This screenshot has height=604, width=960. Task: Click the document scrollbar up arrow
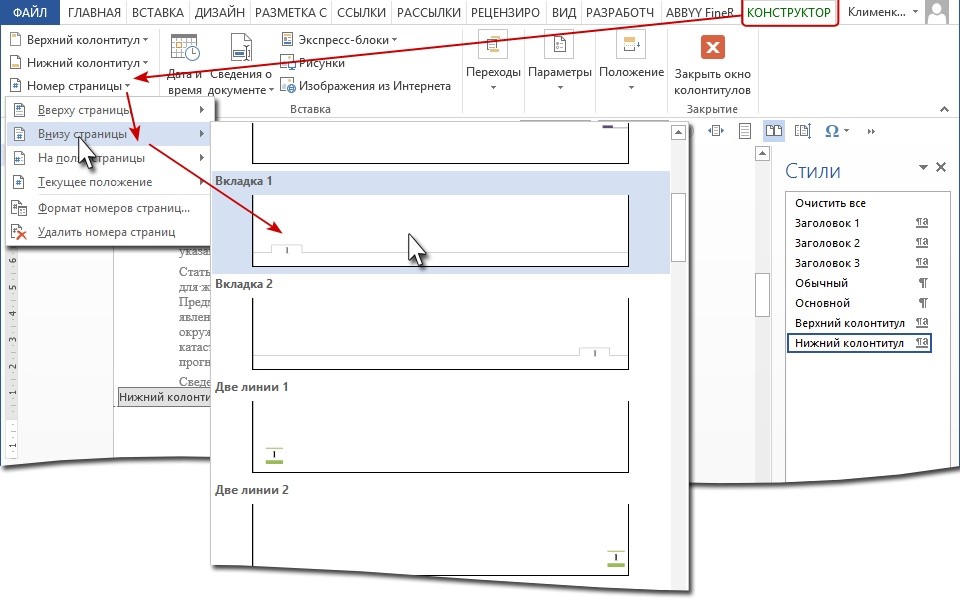click(762, 154)
